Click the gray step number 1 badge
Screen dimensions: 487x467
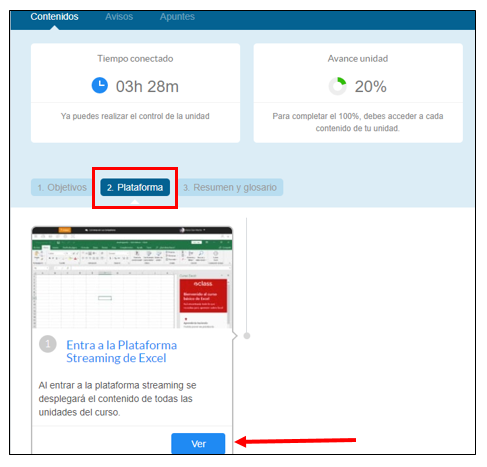pos(48,344)
